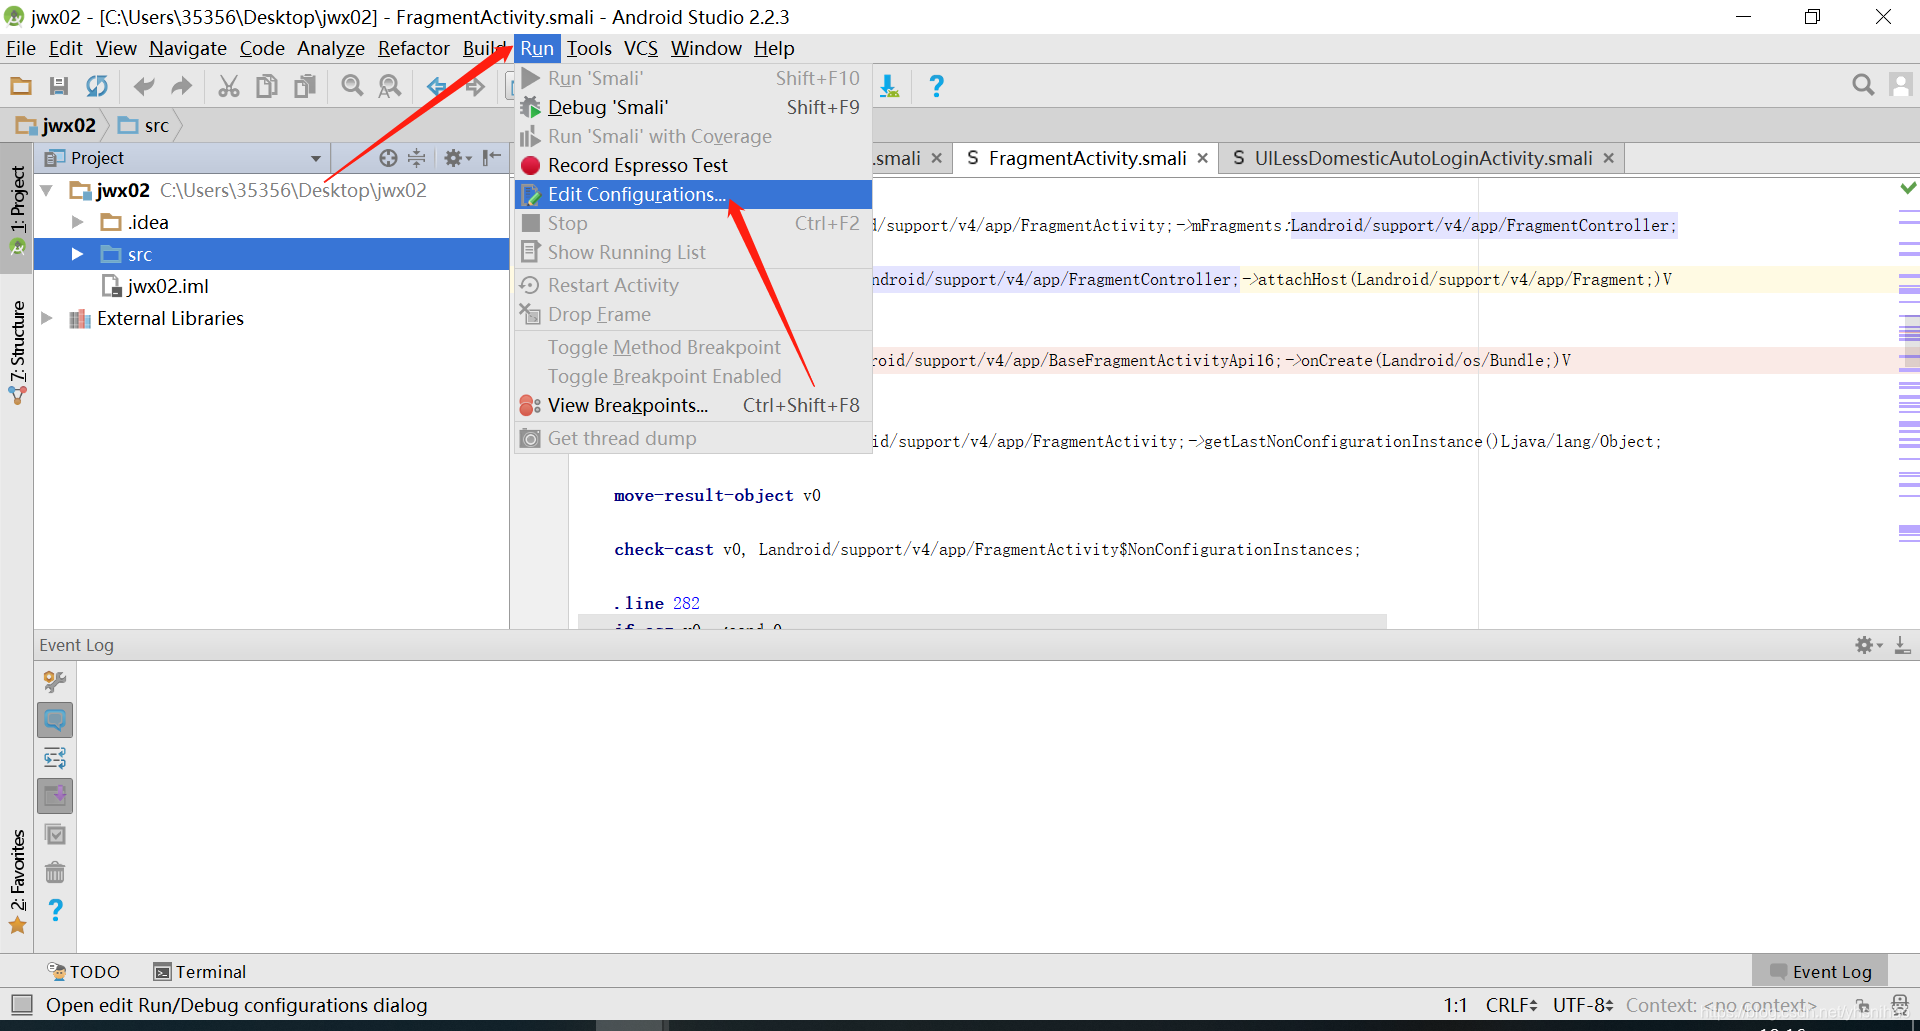This screenshot has height=1031, width=1920.
Task: Open the Terminal tool window
Action: point(200,972)
